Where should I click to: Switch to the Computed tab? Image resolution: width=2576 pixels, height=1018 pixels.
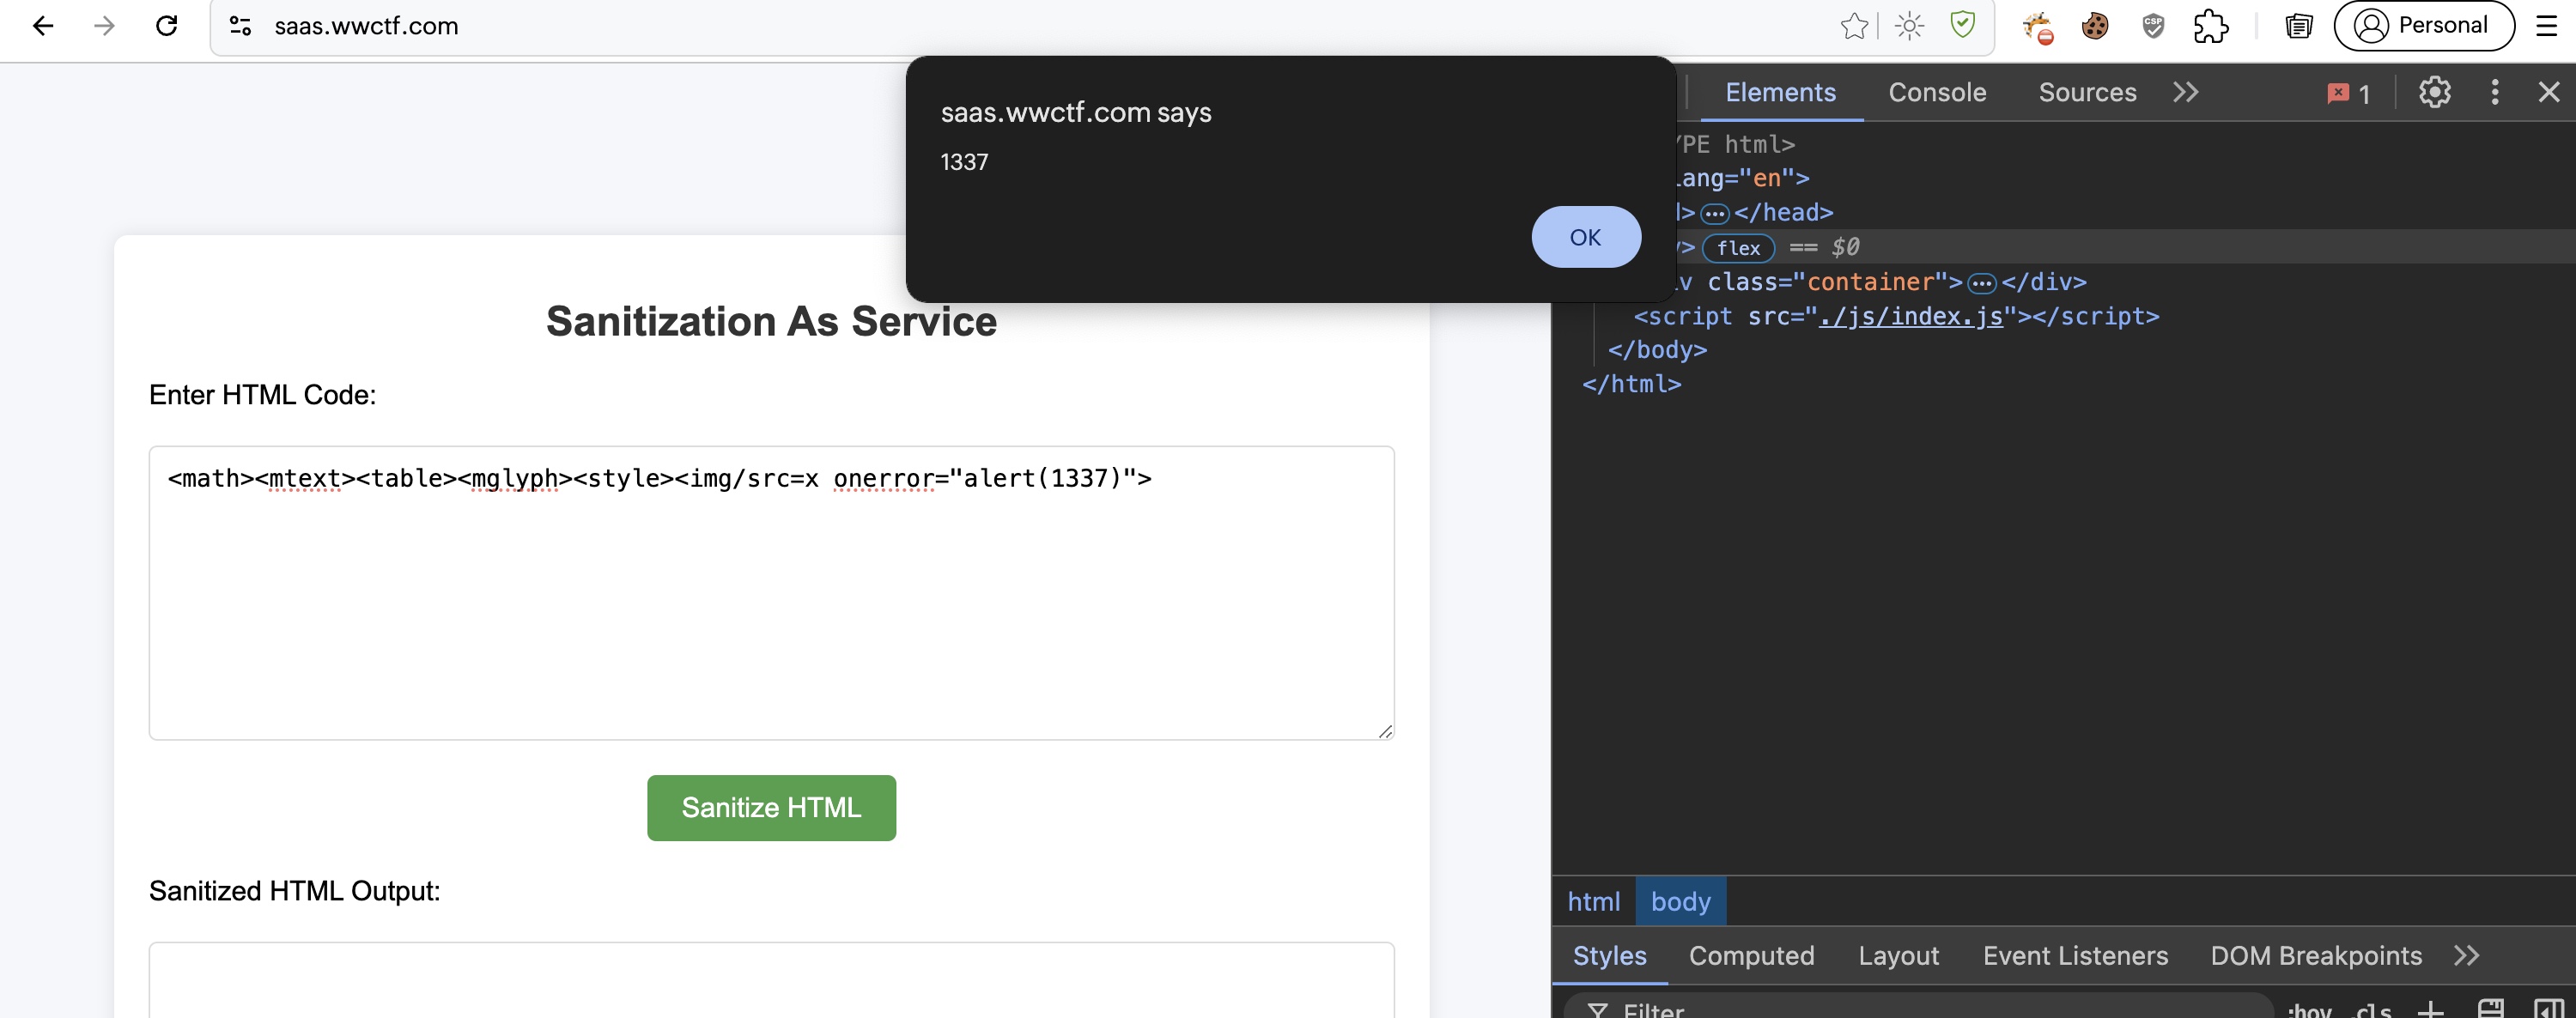point(1751,955)
